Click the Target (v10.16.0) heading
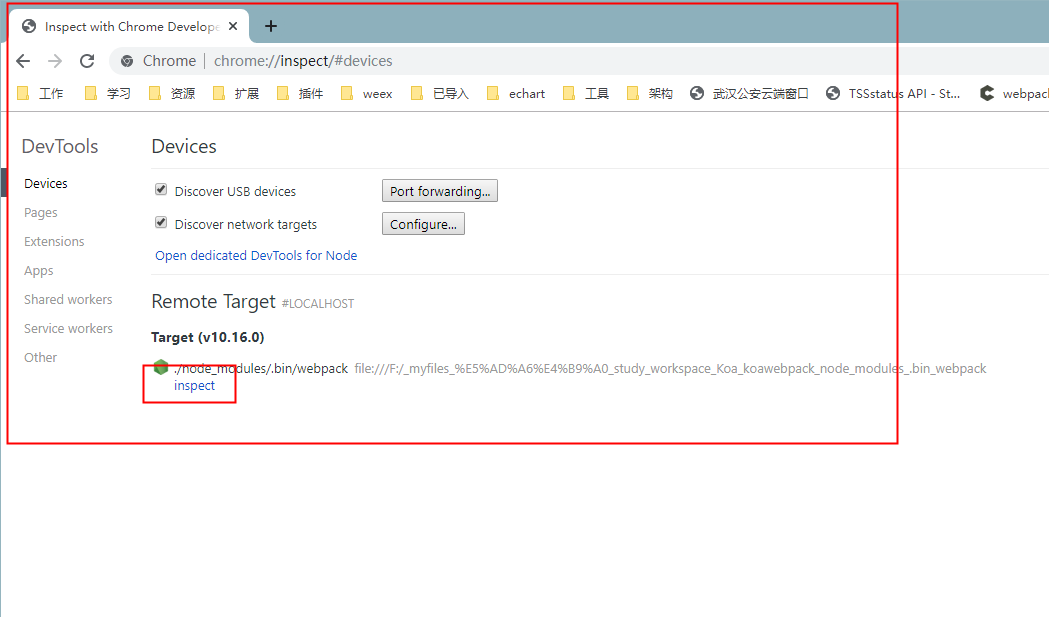The height and width of the screenshot is (617, 1049). (207, 337)
